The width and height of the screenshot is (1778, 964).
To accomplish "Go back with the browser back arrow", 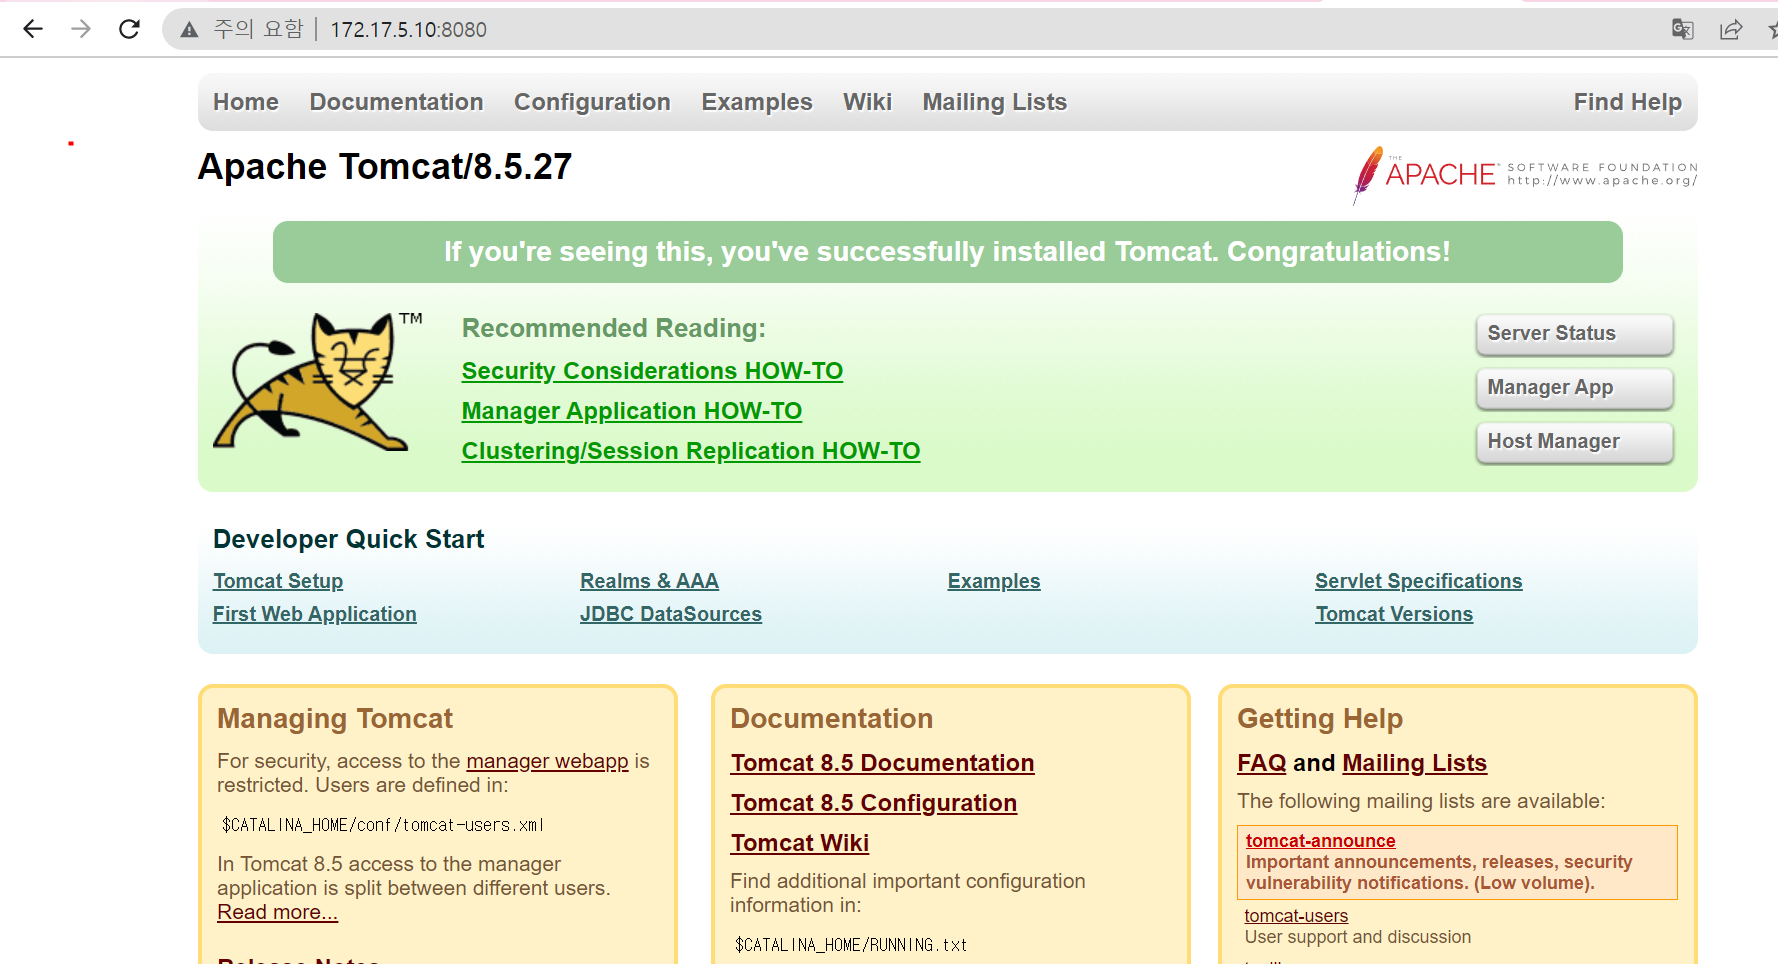I will point(33,29).
